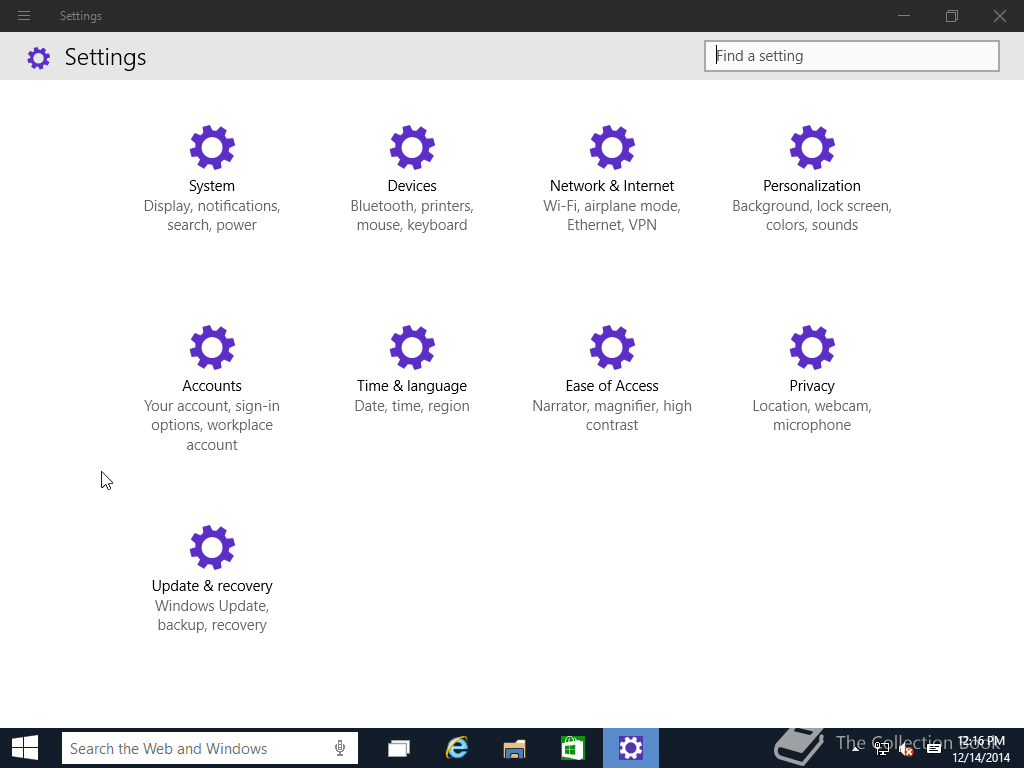Open the Windows Start button
The width and height of the screenshot is (1024, 768).
tap(25, 748)
